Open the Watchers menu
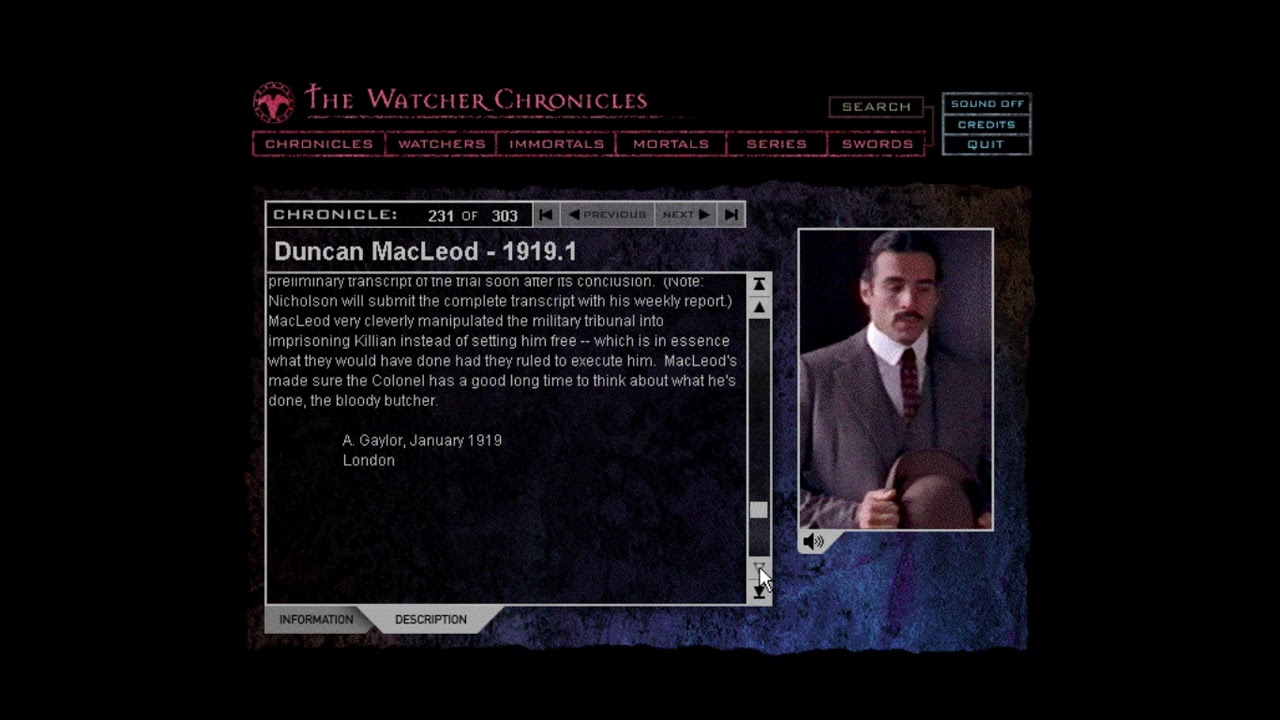Viewport: 1280px width, 720px height. click(x=441, y=144)
